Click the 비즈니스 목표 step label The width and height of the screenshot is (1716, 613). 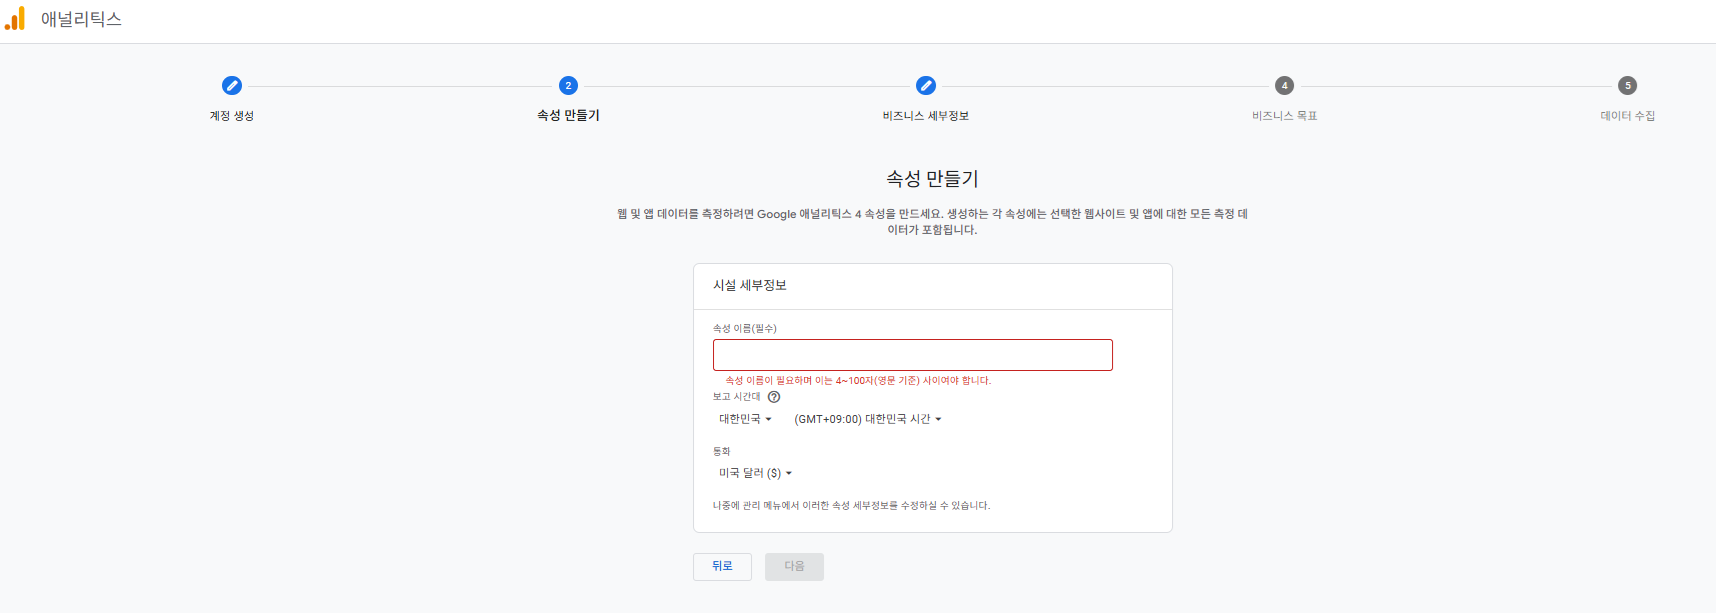(1285, 116)
